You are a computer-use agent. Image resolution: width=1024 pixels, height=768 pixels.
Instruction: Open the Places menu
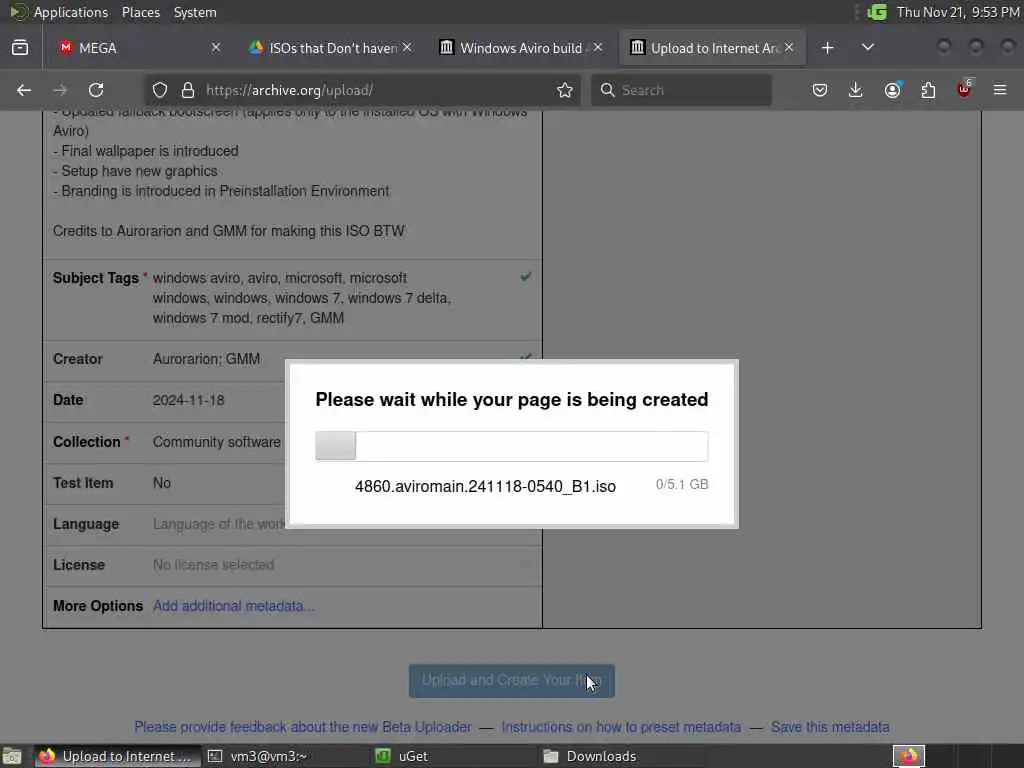140,12
